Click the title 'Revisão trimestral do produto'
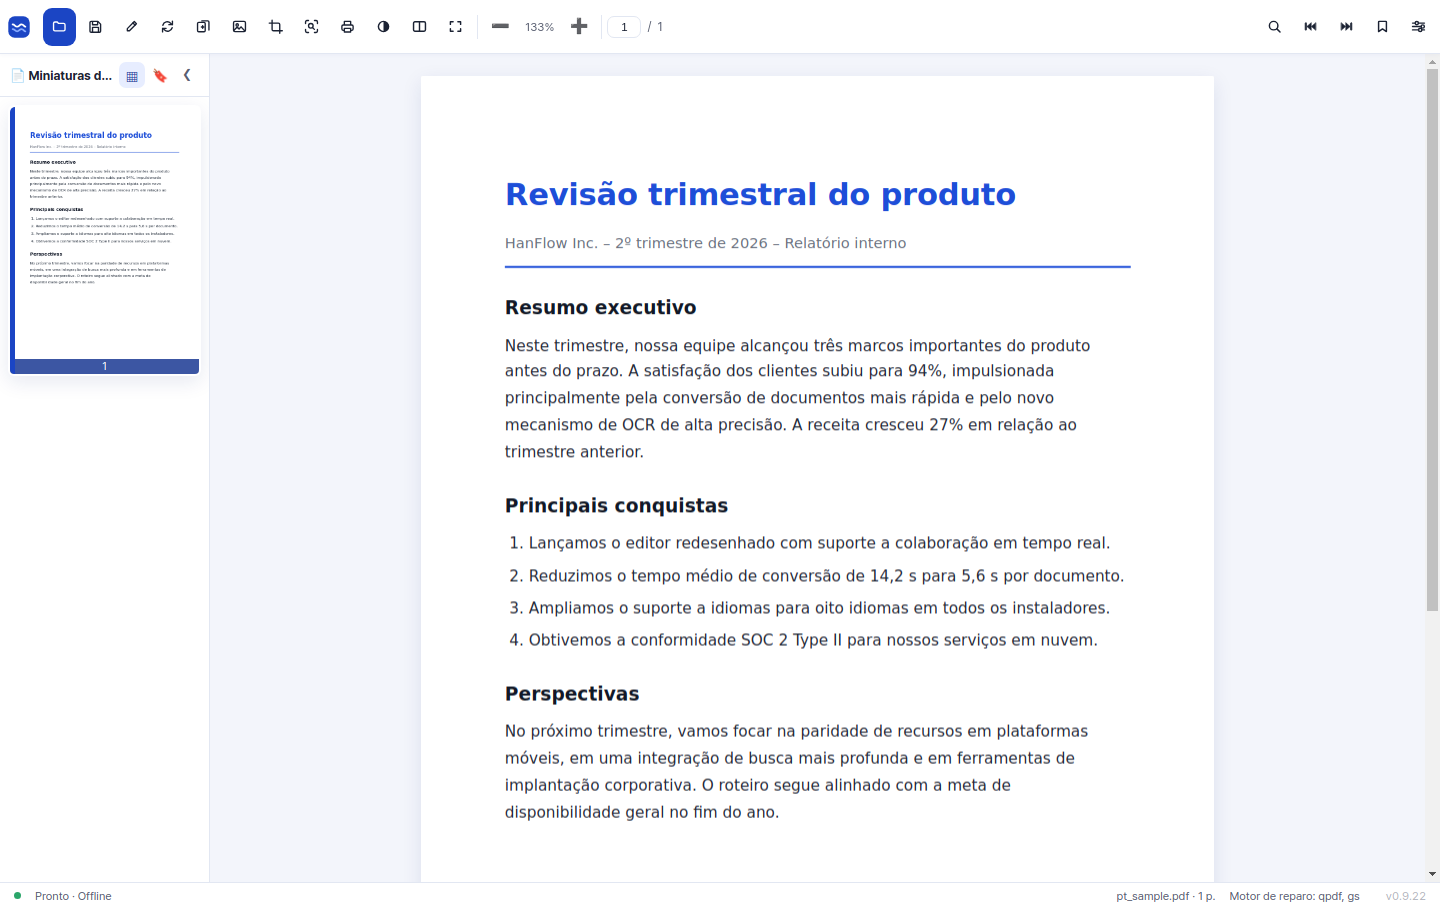 coord(760,194)
